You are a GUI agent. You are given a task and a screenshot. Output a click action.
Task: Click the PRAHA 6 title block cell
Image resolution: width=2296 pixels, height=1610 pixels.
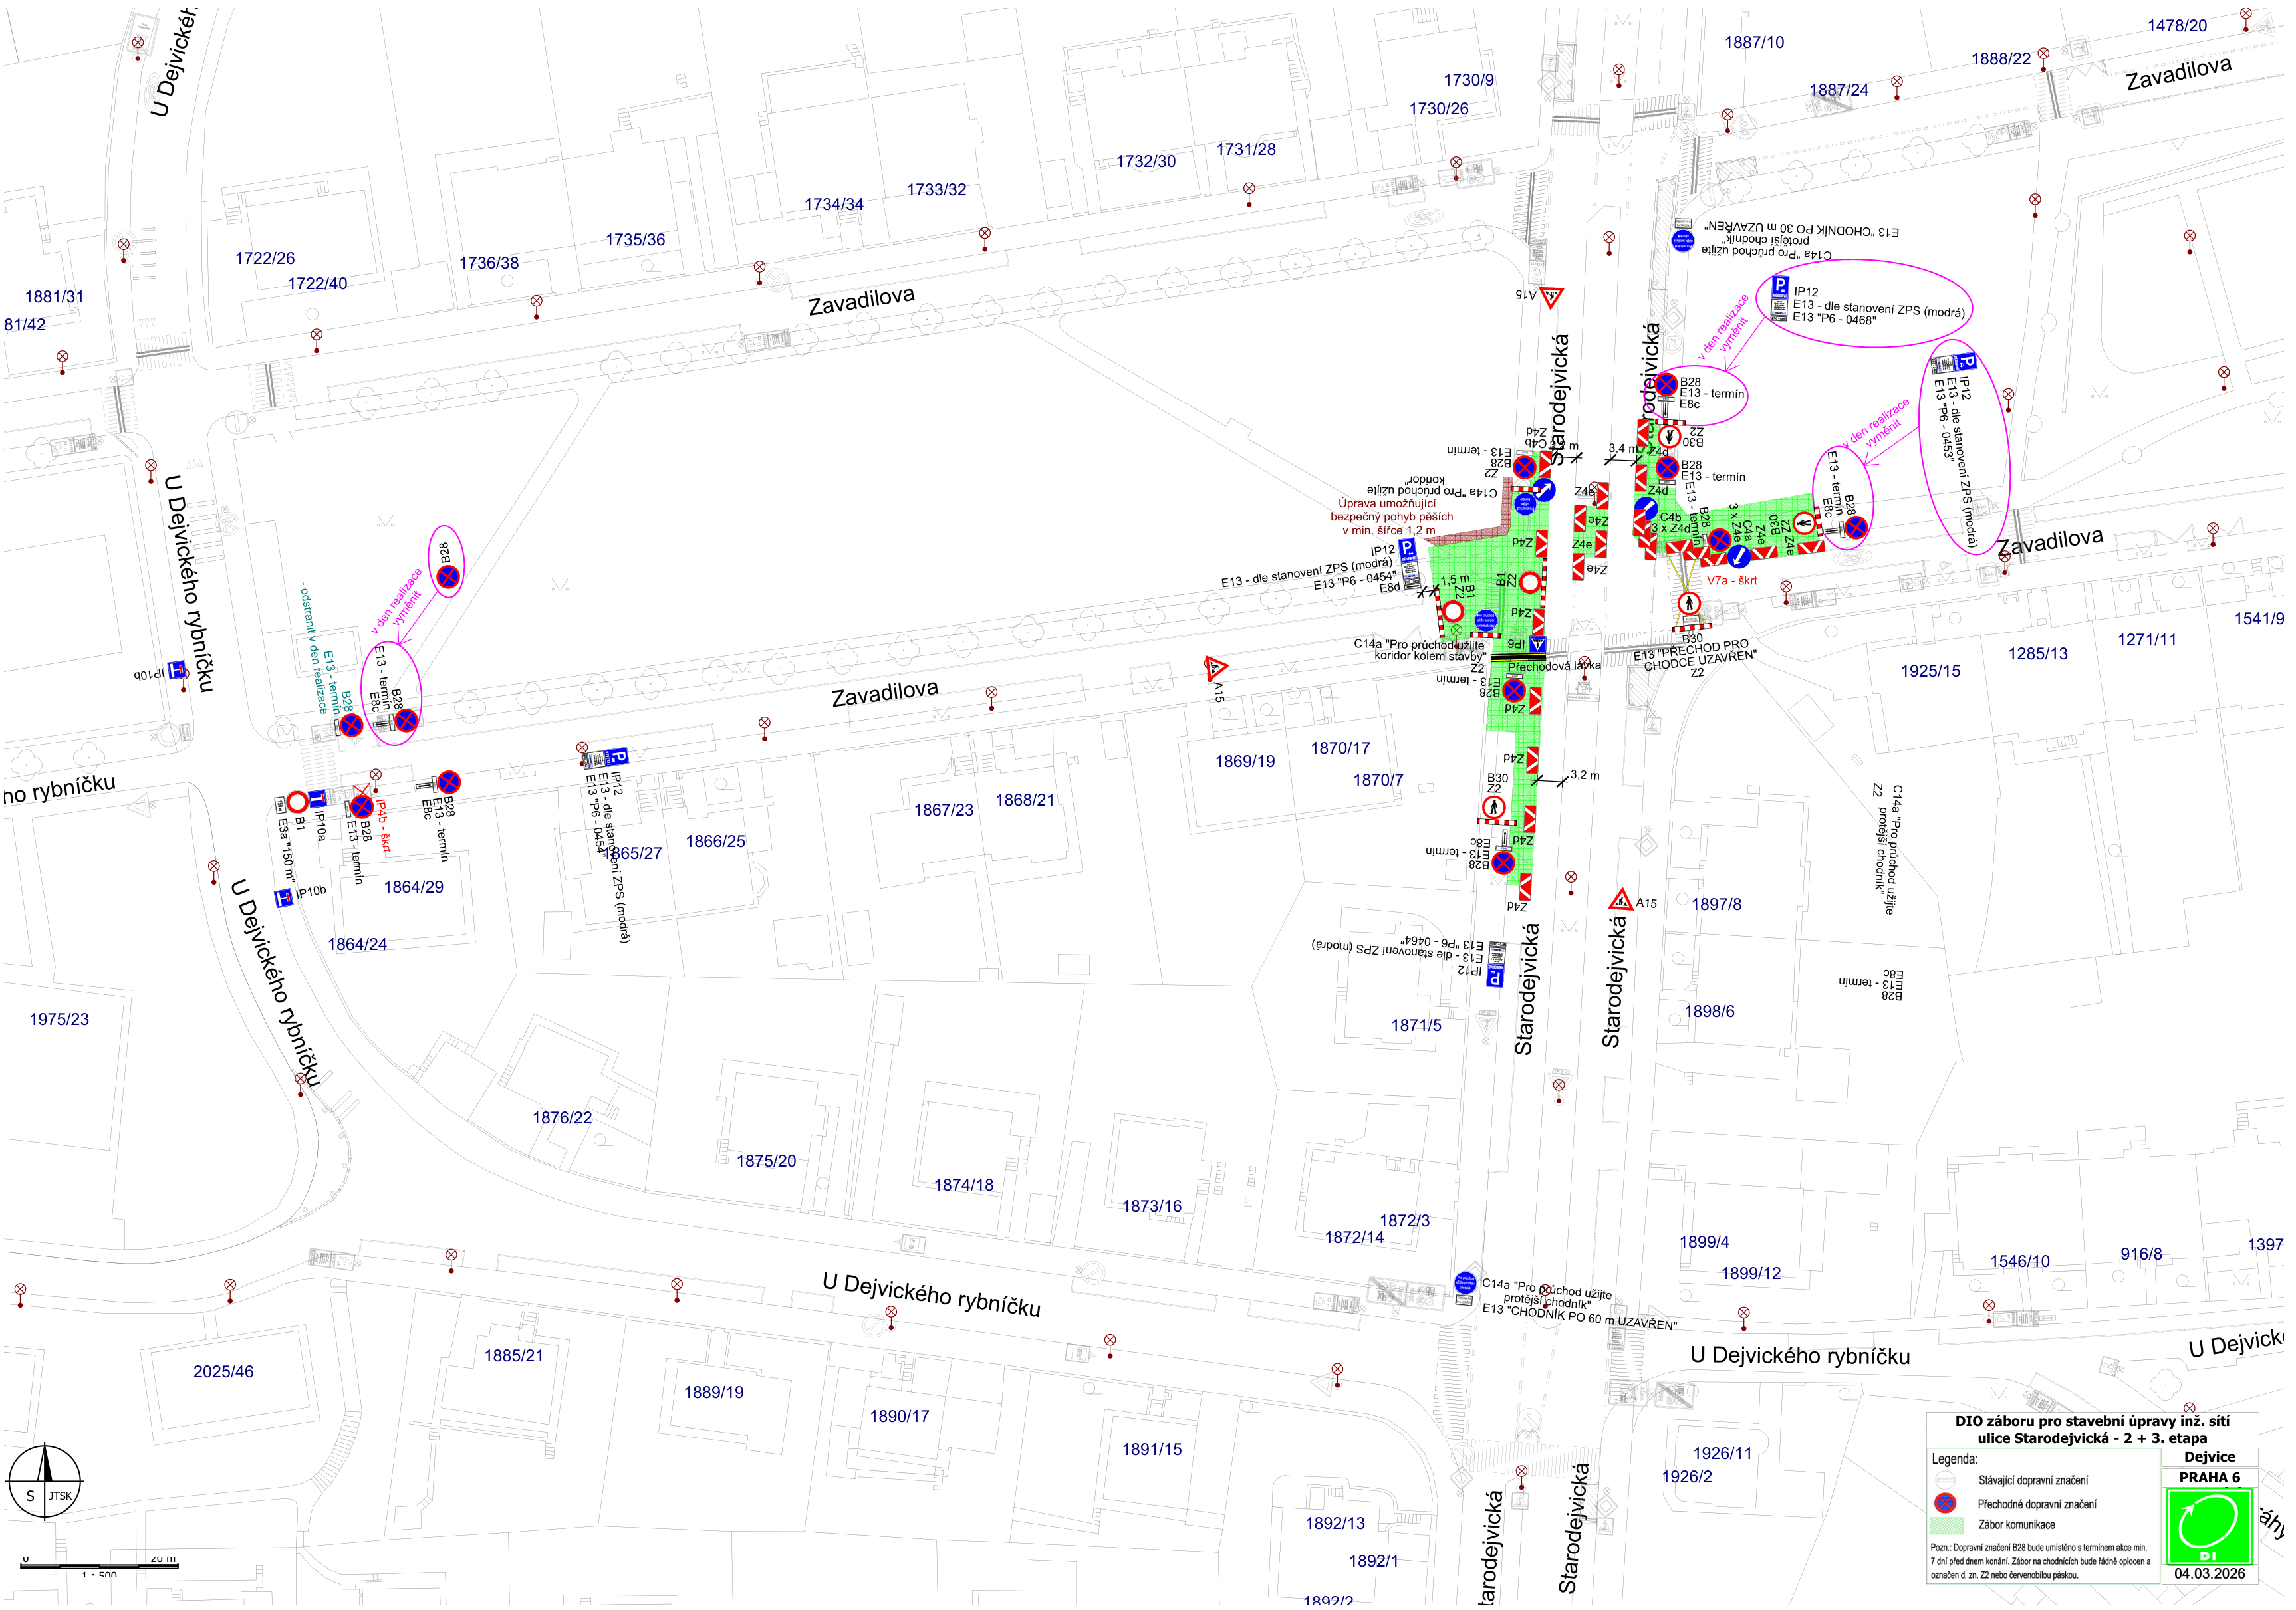coord(2209,1477)
